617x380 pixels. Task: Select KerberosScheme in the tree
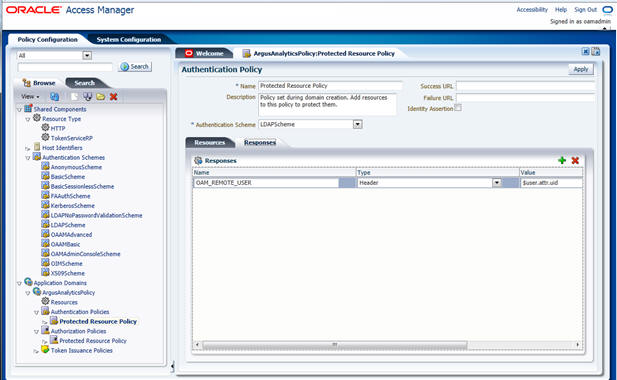click(x=72, y=206)
